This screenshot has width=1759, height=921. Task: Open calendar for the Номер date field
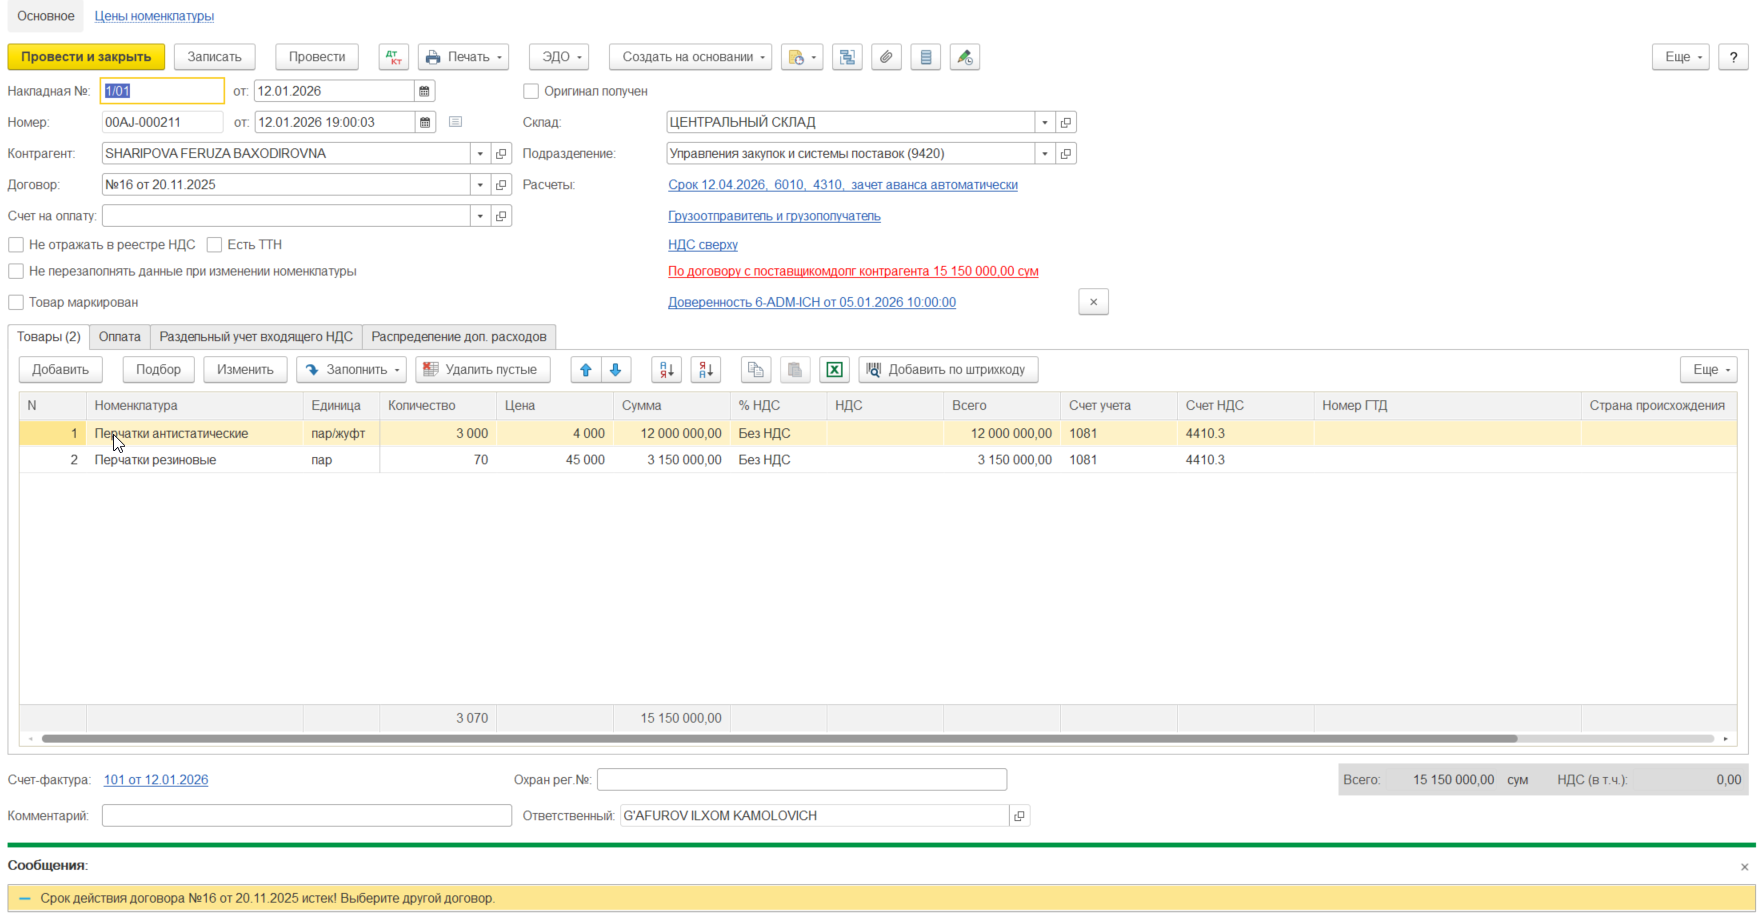tap(425, 122)
